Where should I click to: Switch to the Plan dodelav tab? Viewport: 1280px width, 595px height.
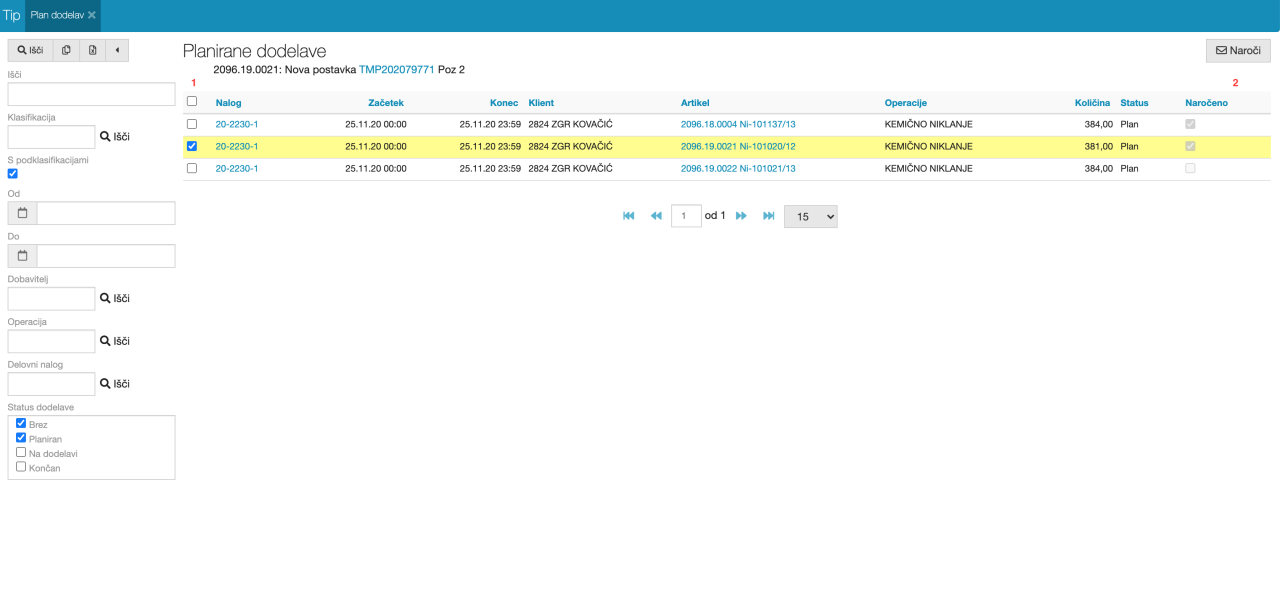(x=57, y=16)
